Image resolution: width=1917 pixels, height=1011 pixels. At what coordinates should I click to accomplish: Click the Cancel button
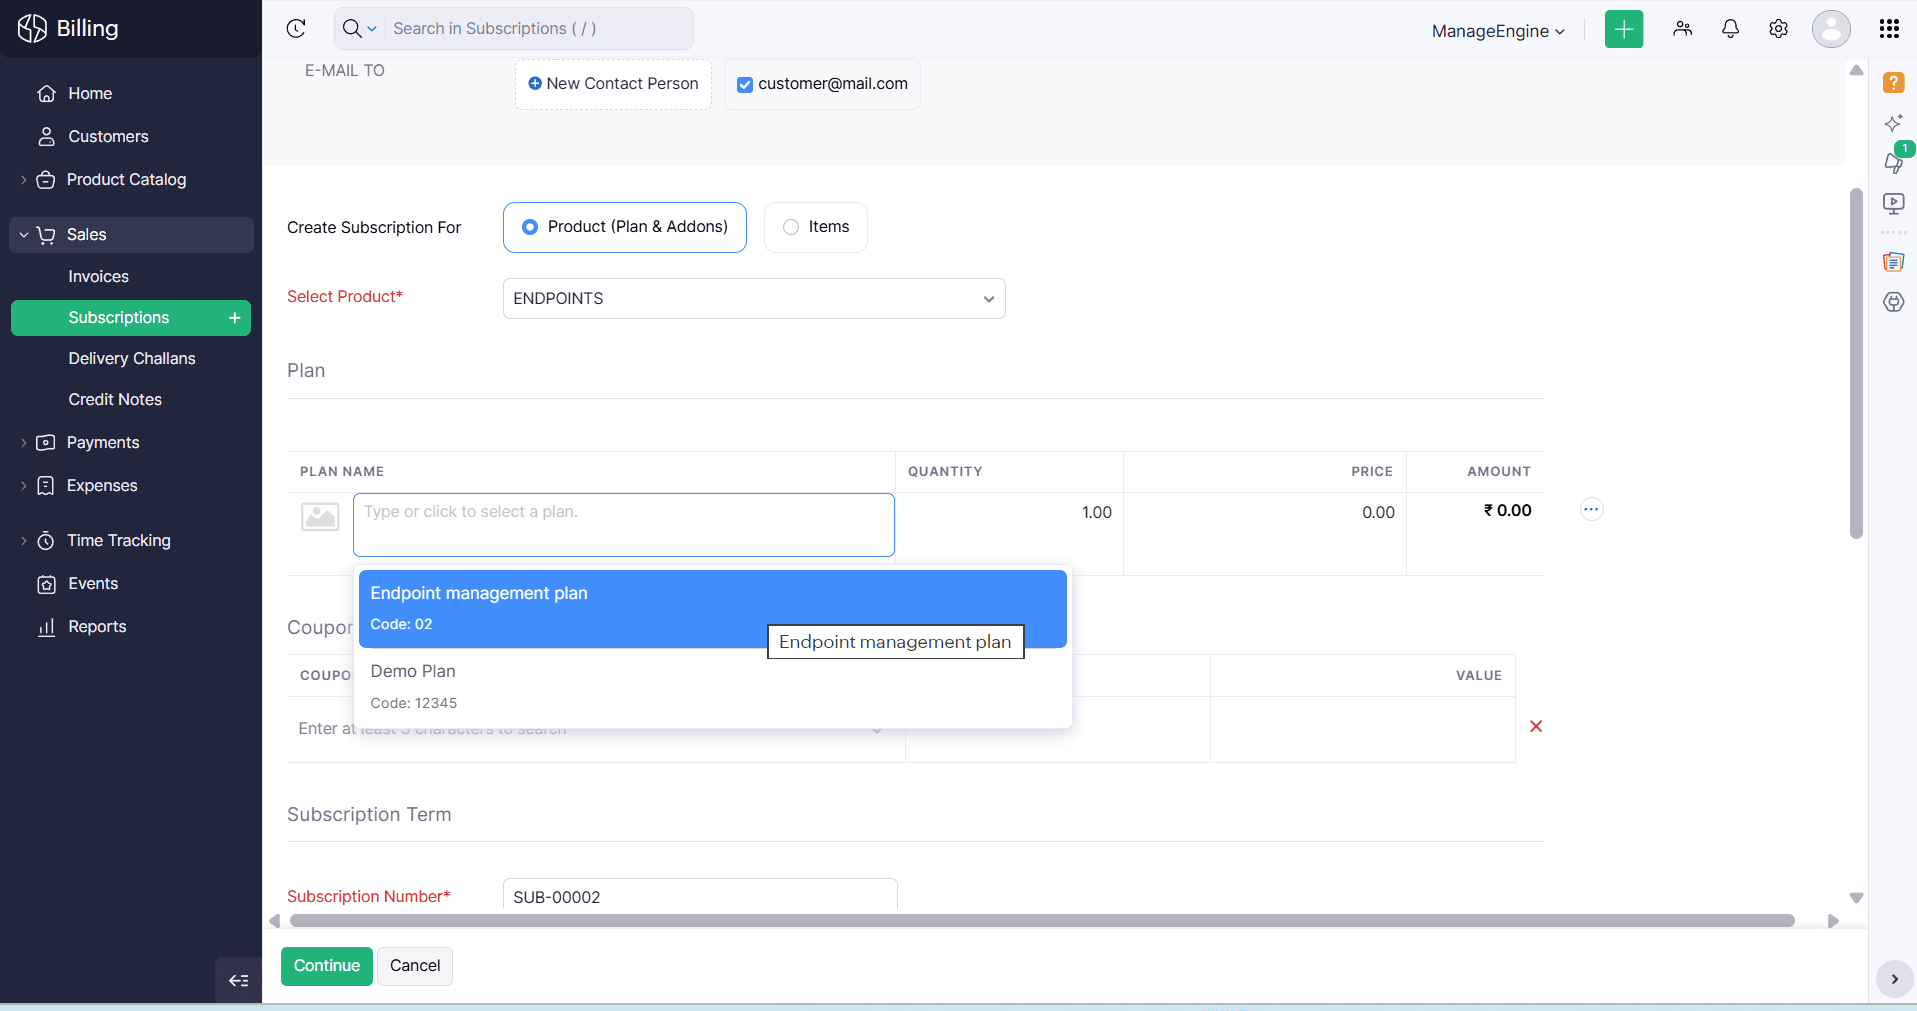415,966
